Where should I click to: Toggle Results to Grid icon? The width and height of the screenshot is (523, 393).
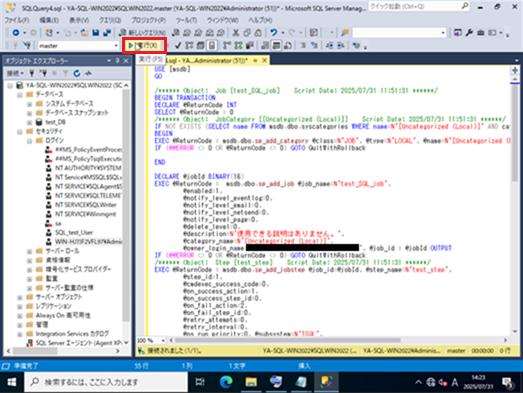tap(277, 45)
